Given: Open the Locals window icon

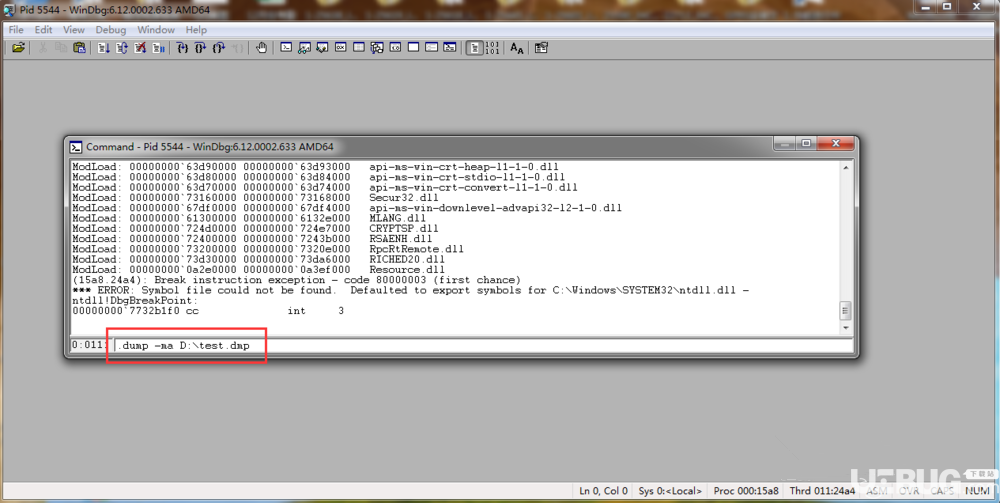Looking at the screenshot, I should [x=322, y=48].
